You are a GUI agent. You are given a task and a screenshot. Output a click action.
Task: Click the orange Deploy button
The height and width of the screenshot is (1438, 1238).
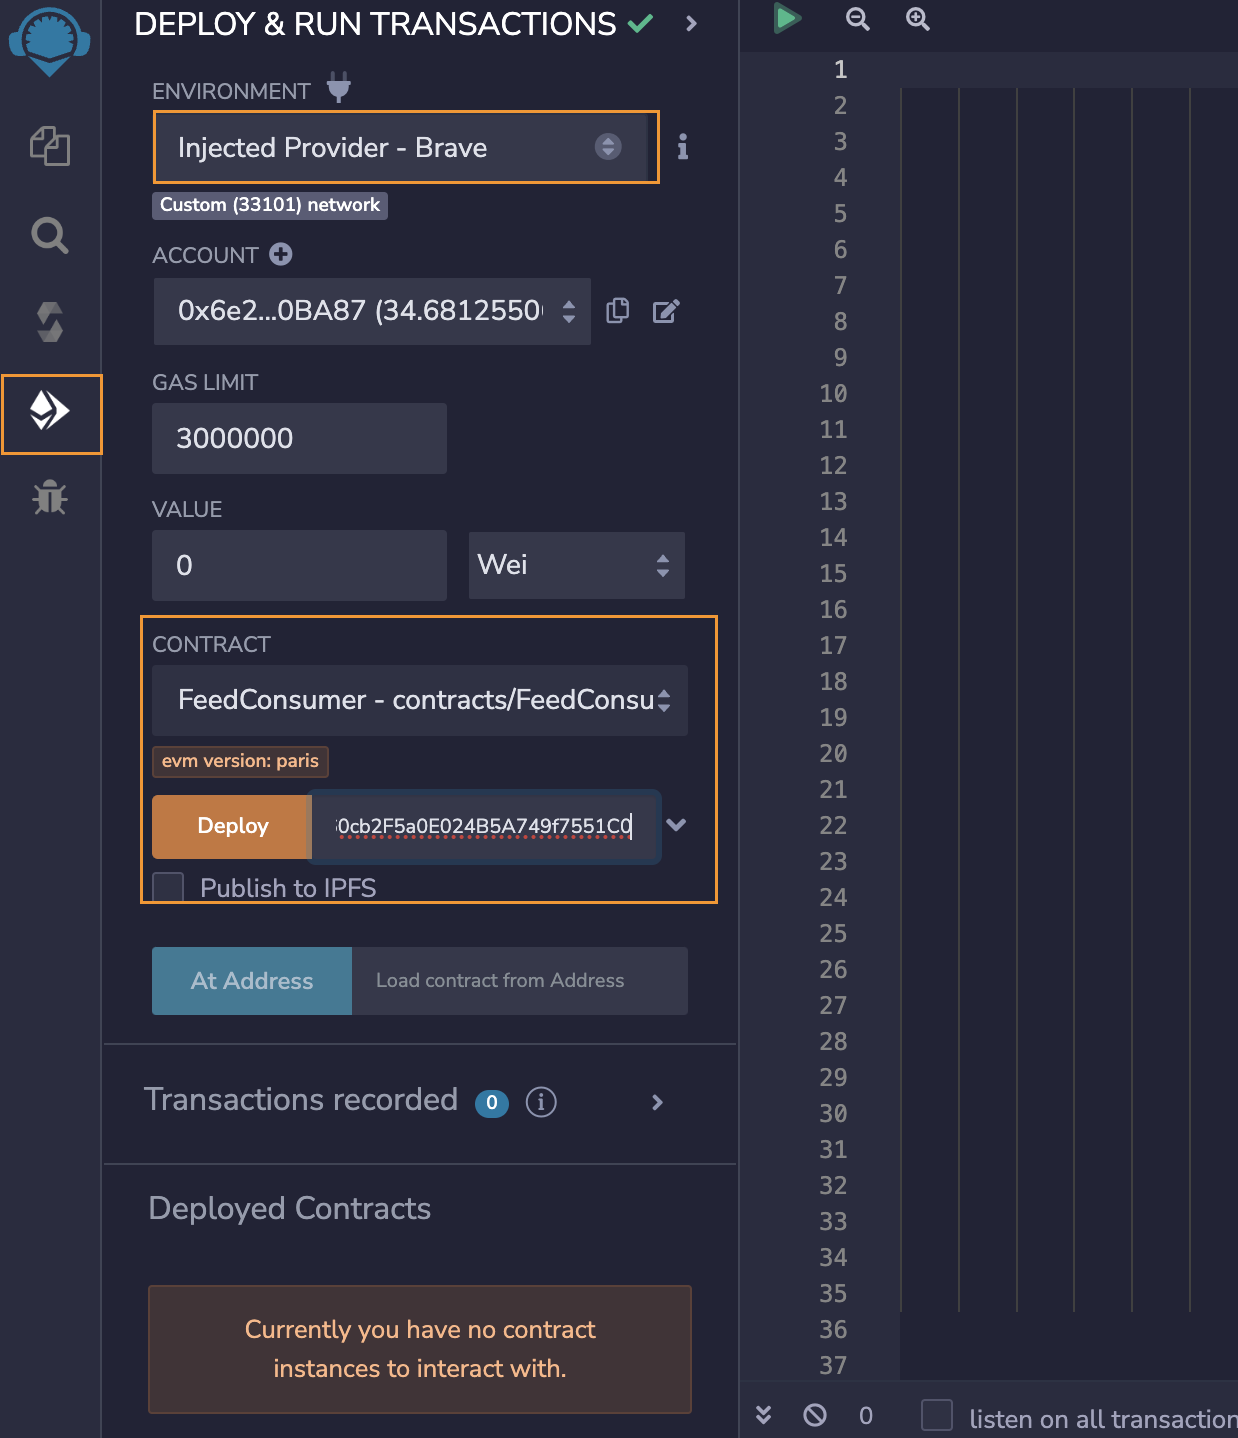pos(232,826)
